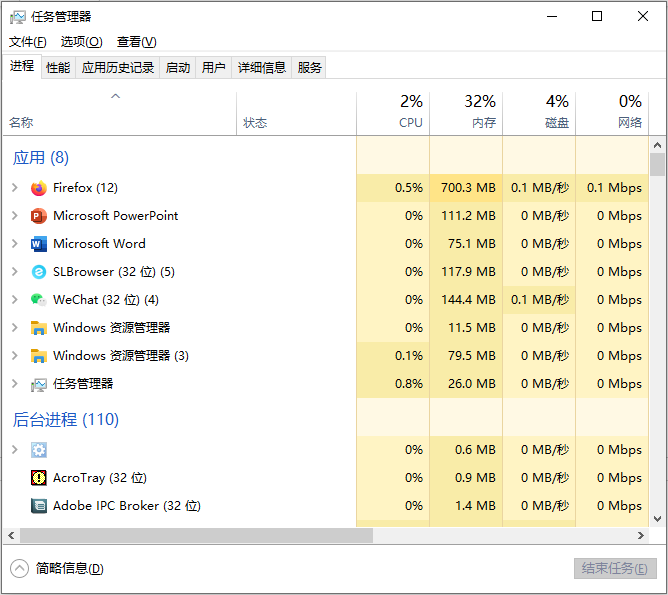Viewport: 668px width, 595px height.
Task: Click the Task Manager title bar icon
Action: [x=17, y=17]
